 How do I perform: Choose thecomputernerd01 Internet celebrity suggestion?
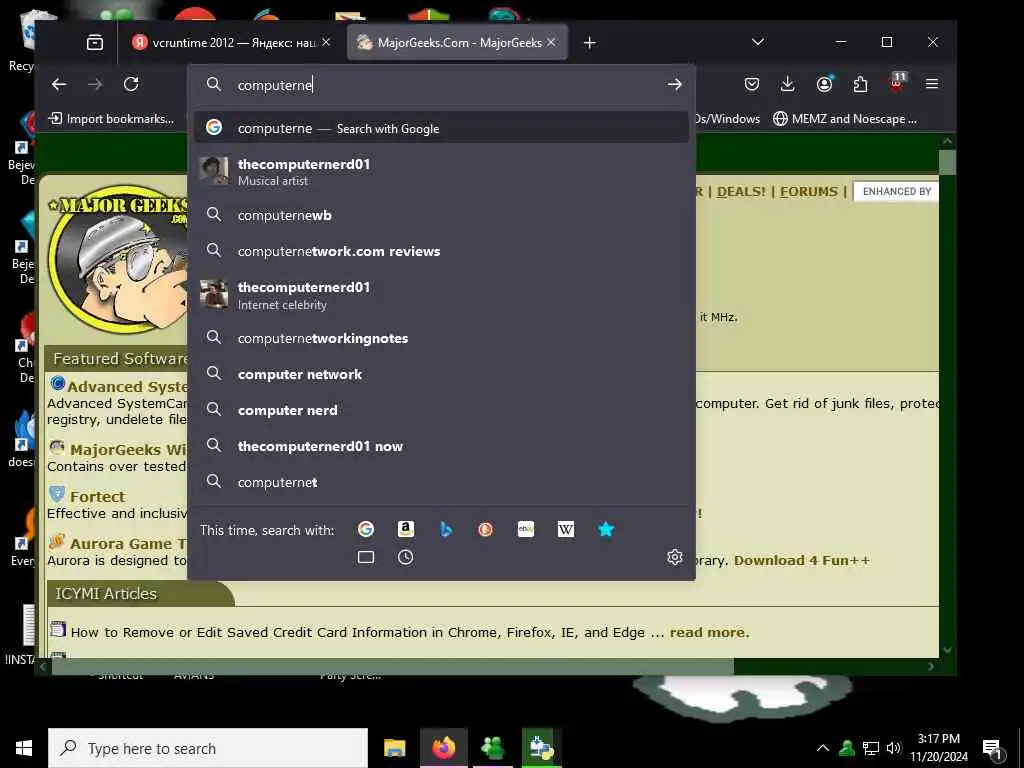coord(441,295)
